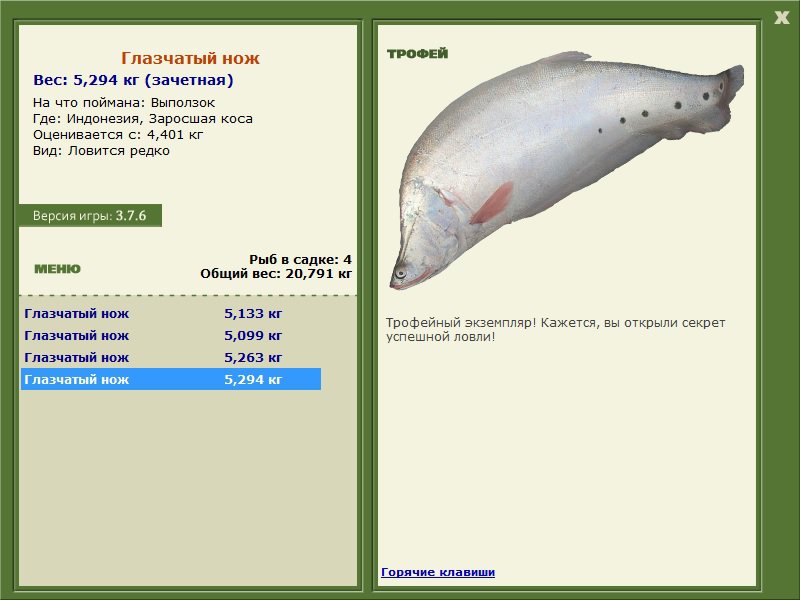Click the Глазчатый нож title
The height and width of the screenshot is (600, 800).
tap(190, 58)
